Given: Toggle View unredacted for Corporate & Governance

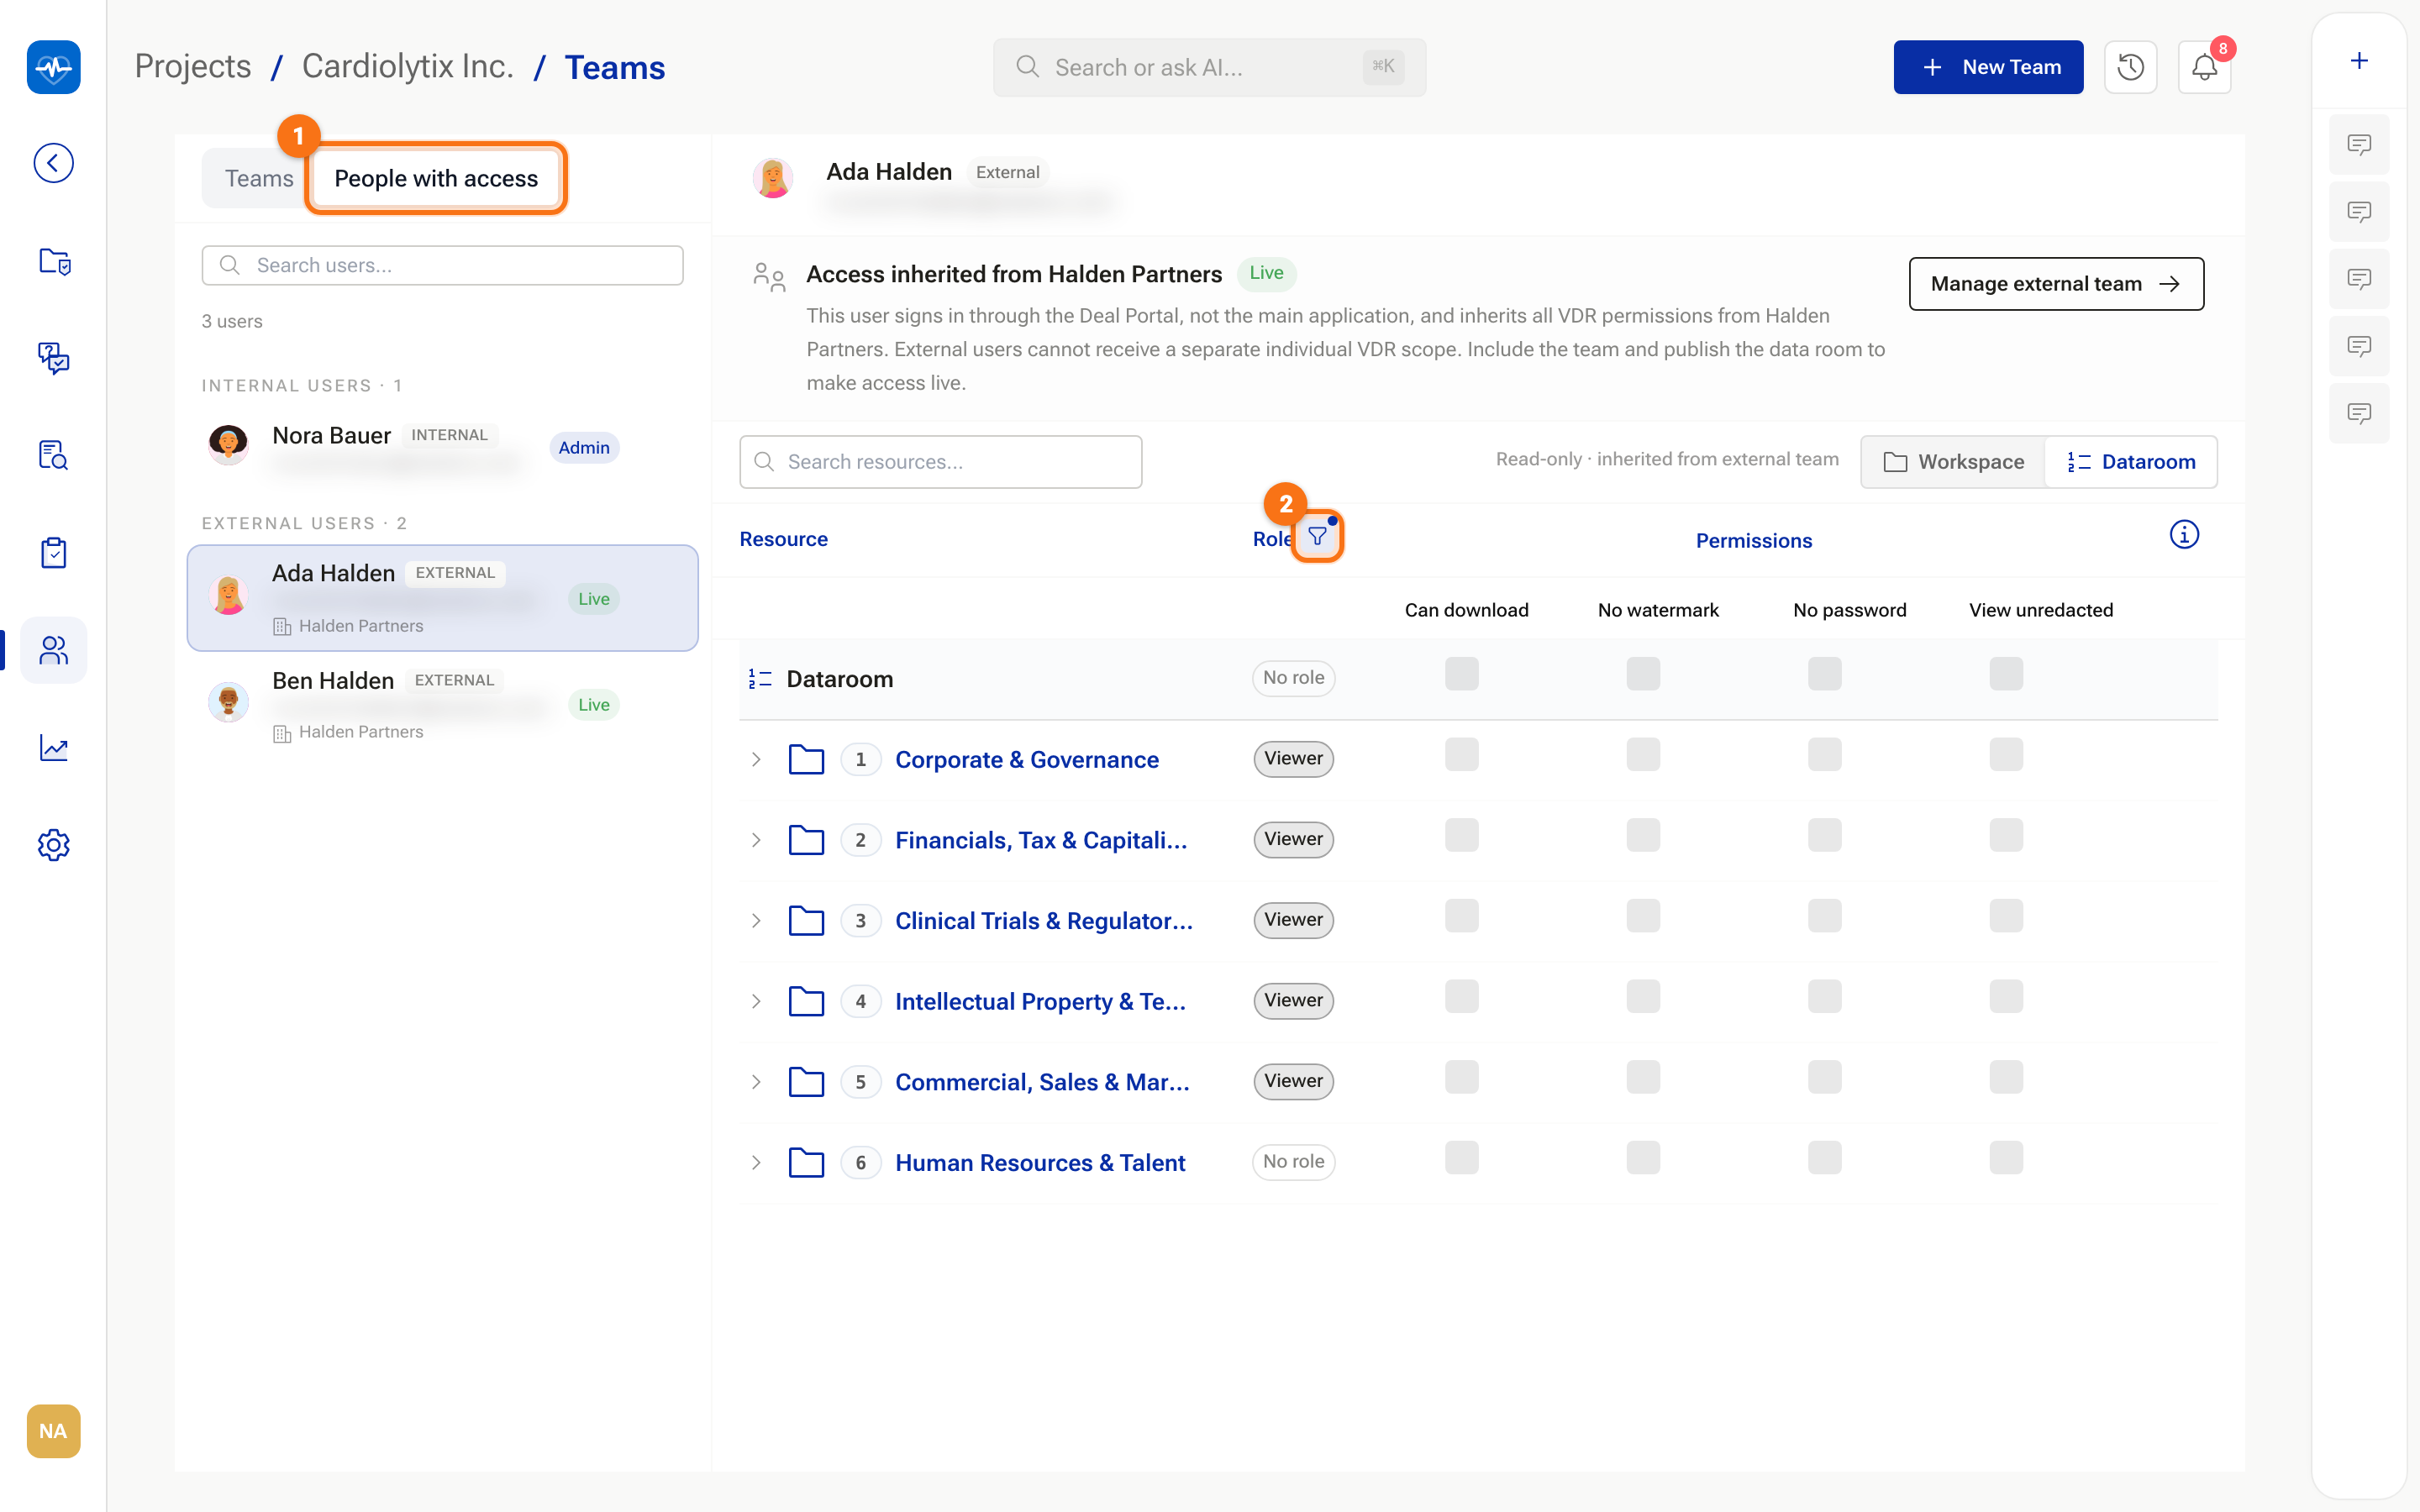Looking at the screenshot, I should (2006, 755).
